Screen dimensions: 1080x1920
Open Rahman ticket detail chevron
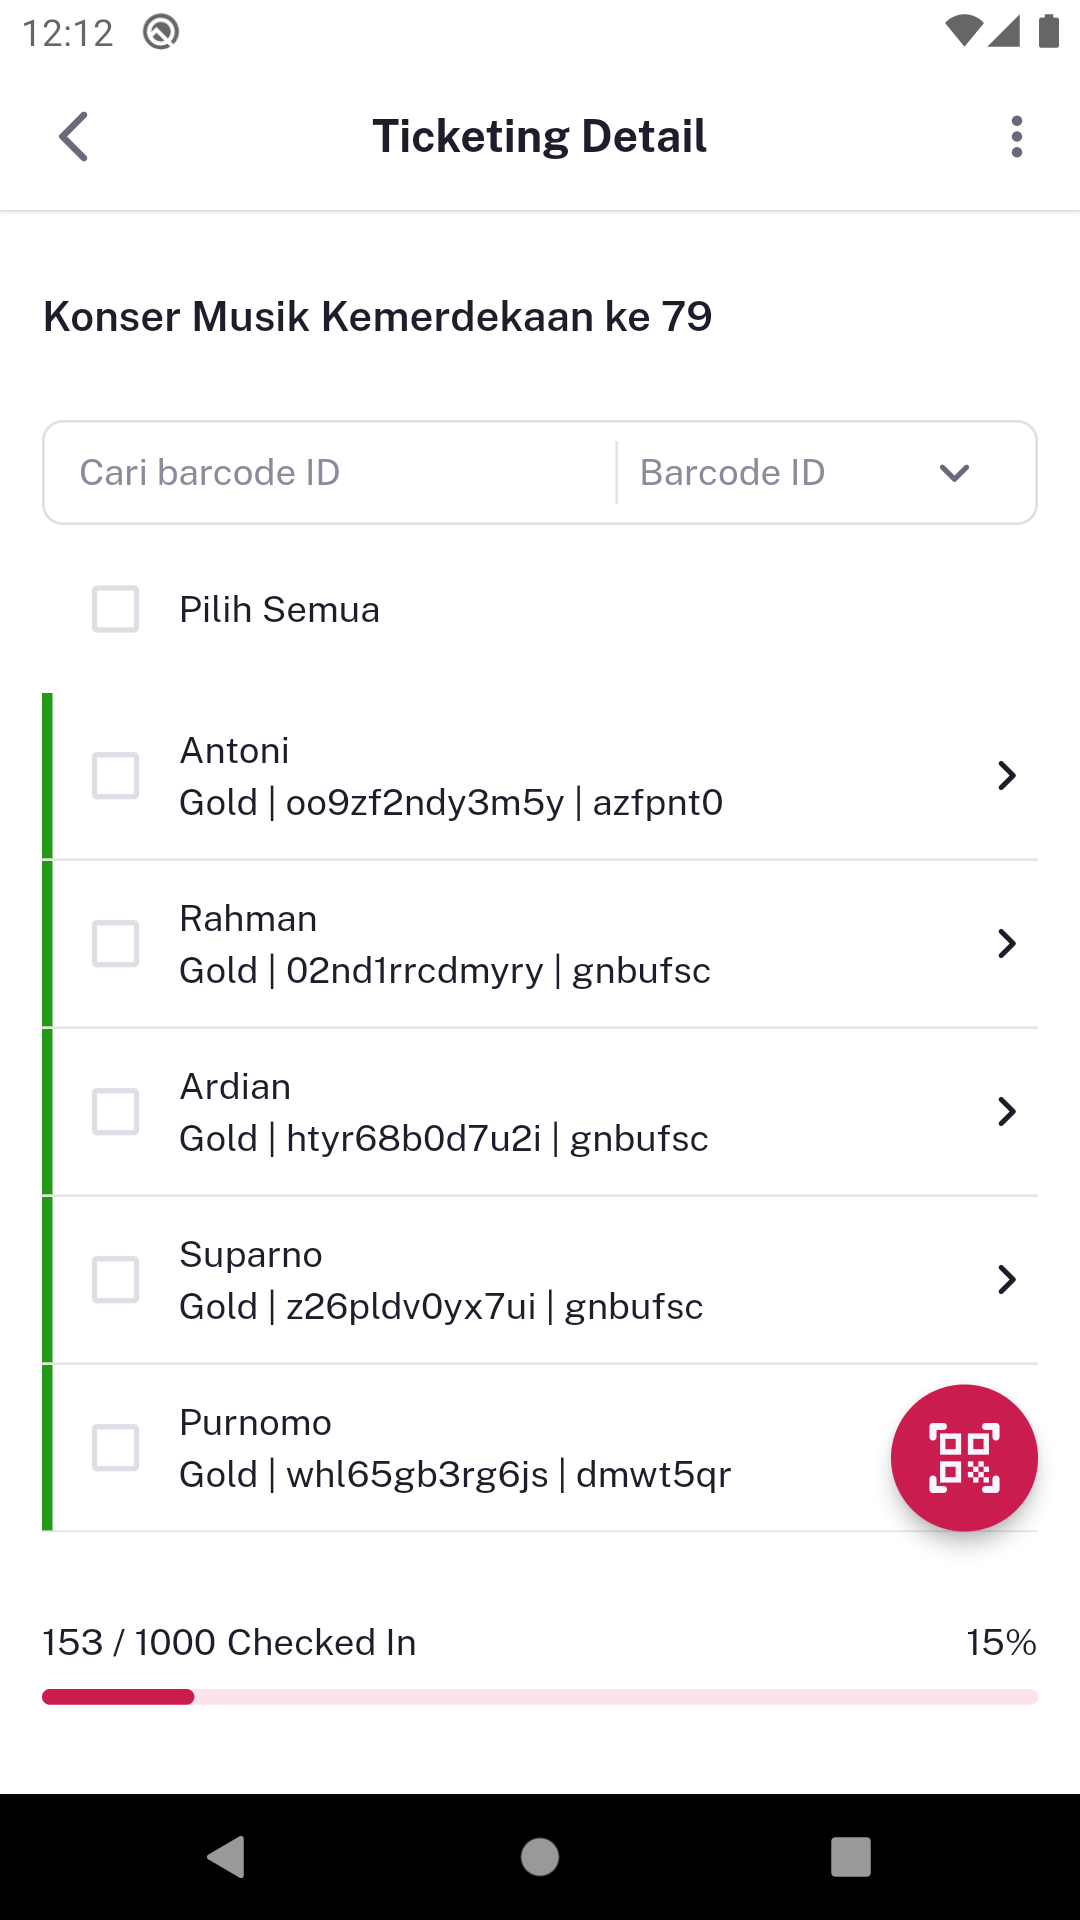tap(1007, 943)
